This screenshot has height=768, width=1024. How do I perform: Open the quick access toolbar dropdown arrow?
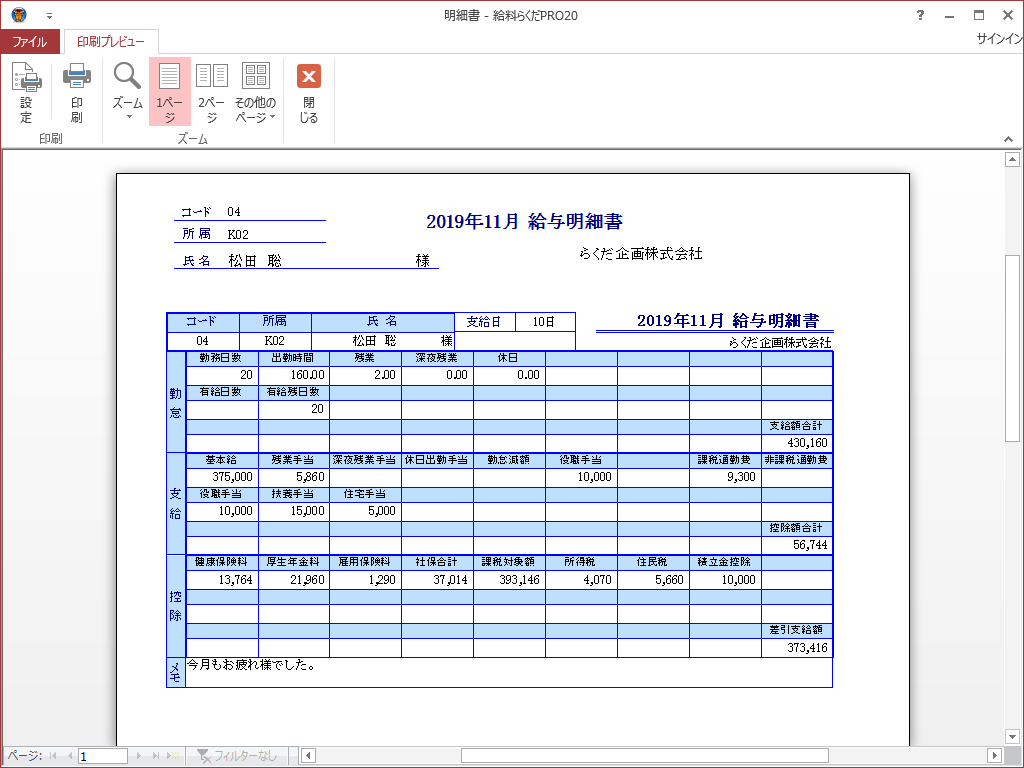pyautogui.click(x=50, y=16)
